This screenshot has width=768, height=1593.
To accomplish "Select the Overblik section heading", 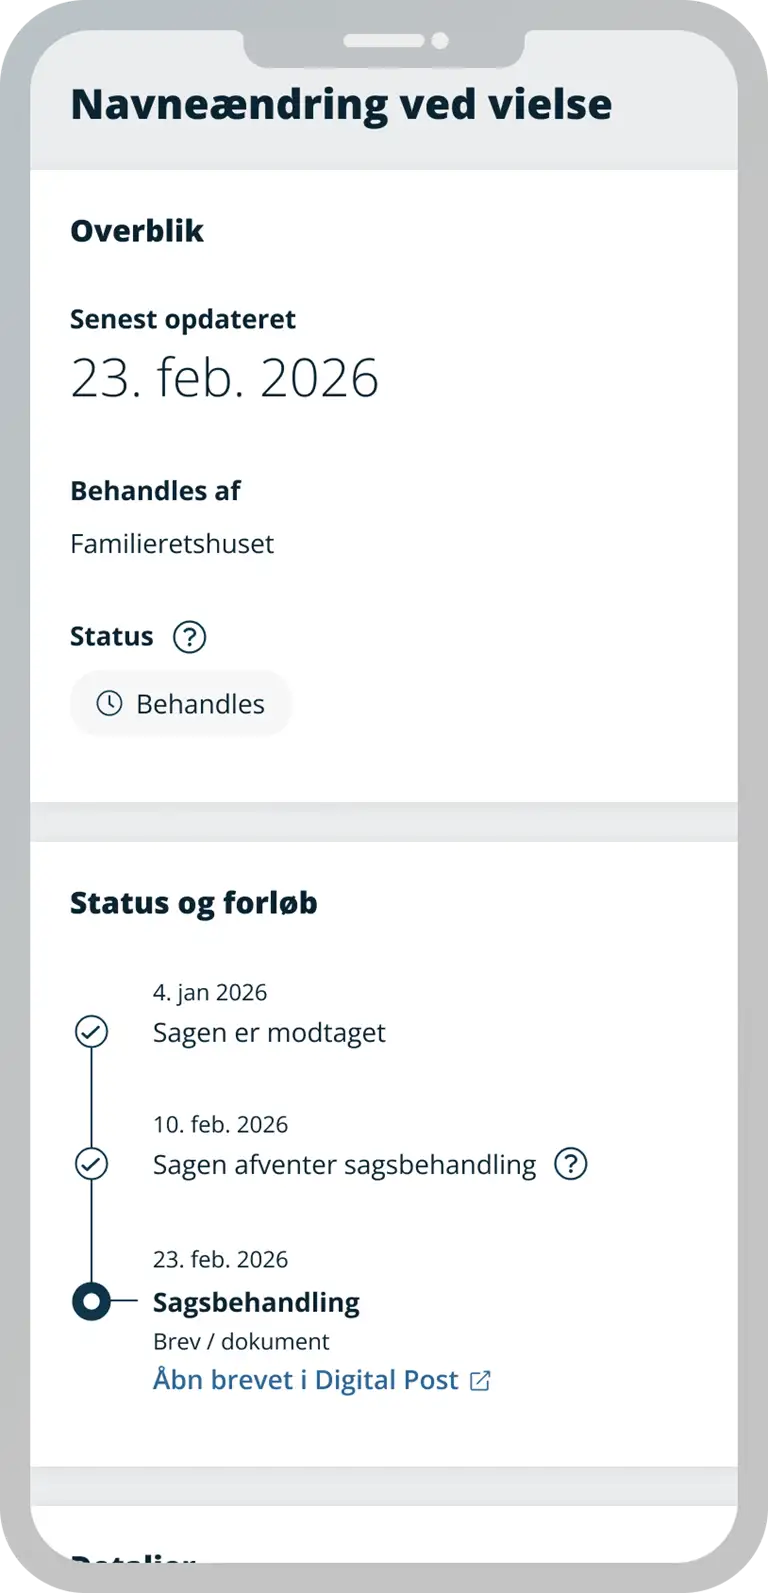I will (137, 231).
